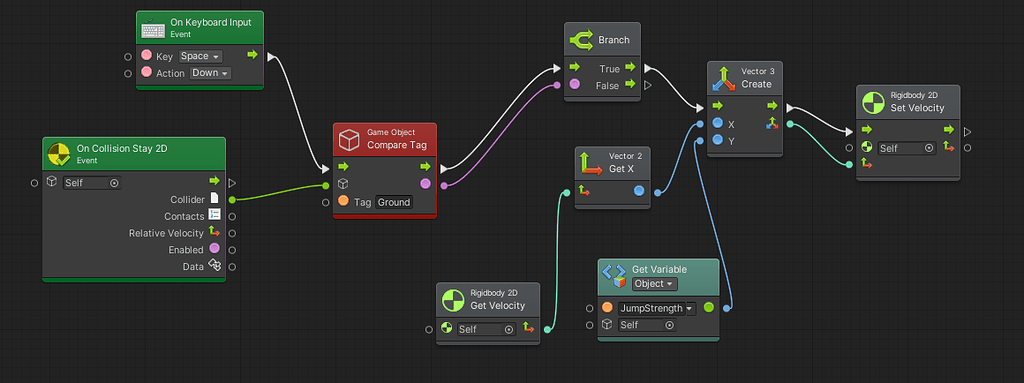This screenshot has width=1024, height=383.
Task: Click the Ground tag input field
Action: point(394,202)
